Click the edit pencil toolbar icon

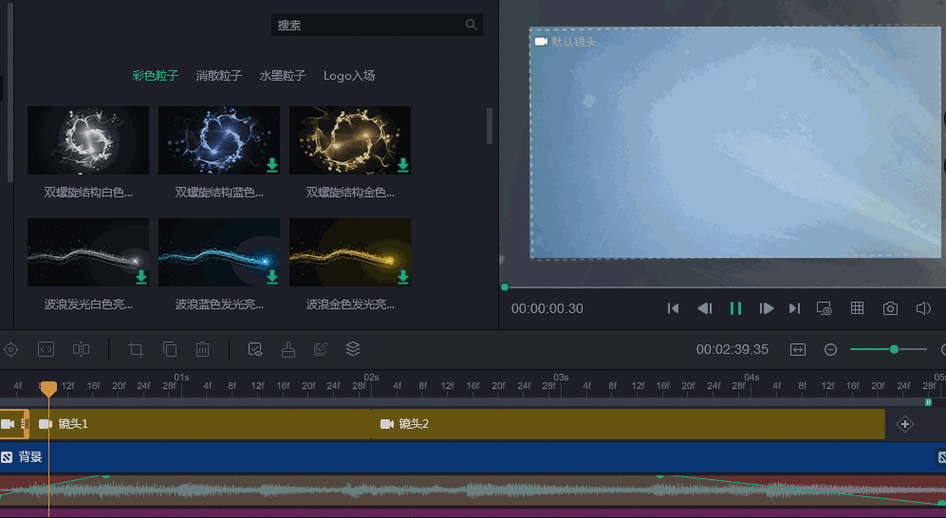tap(320, 349)
